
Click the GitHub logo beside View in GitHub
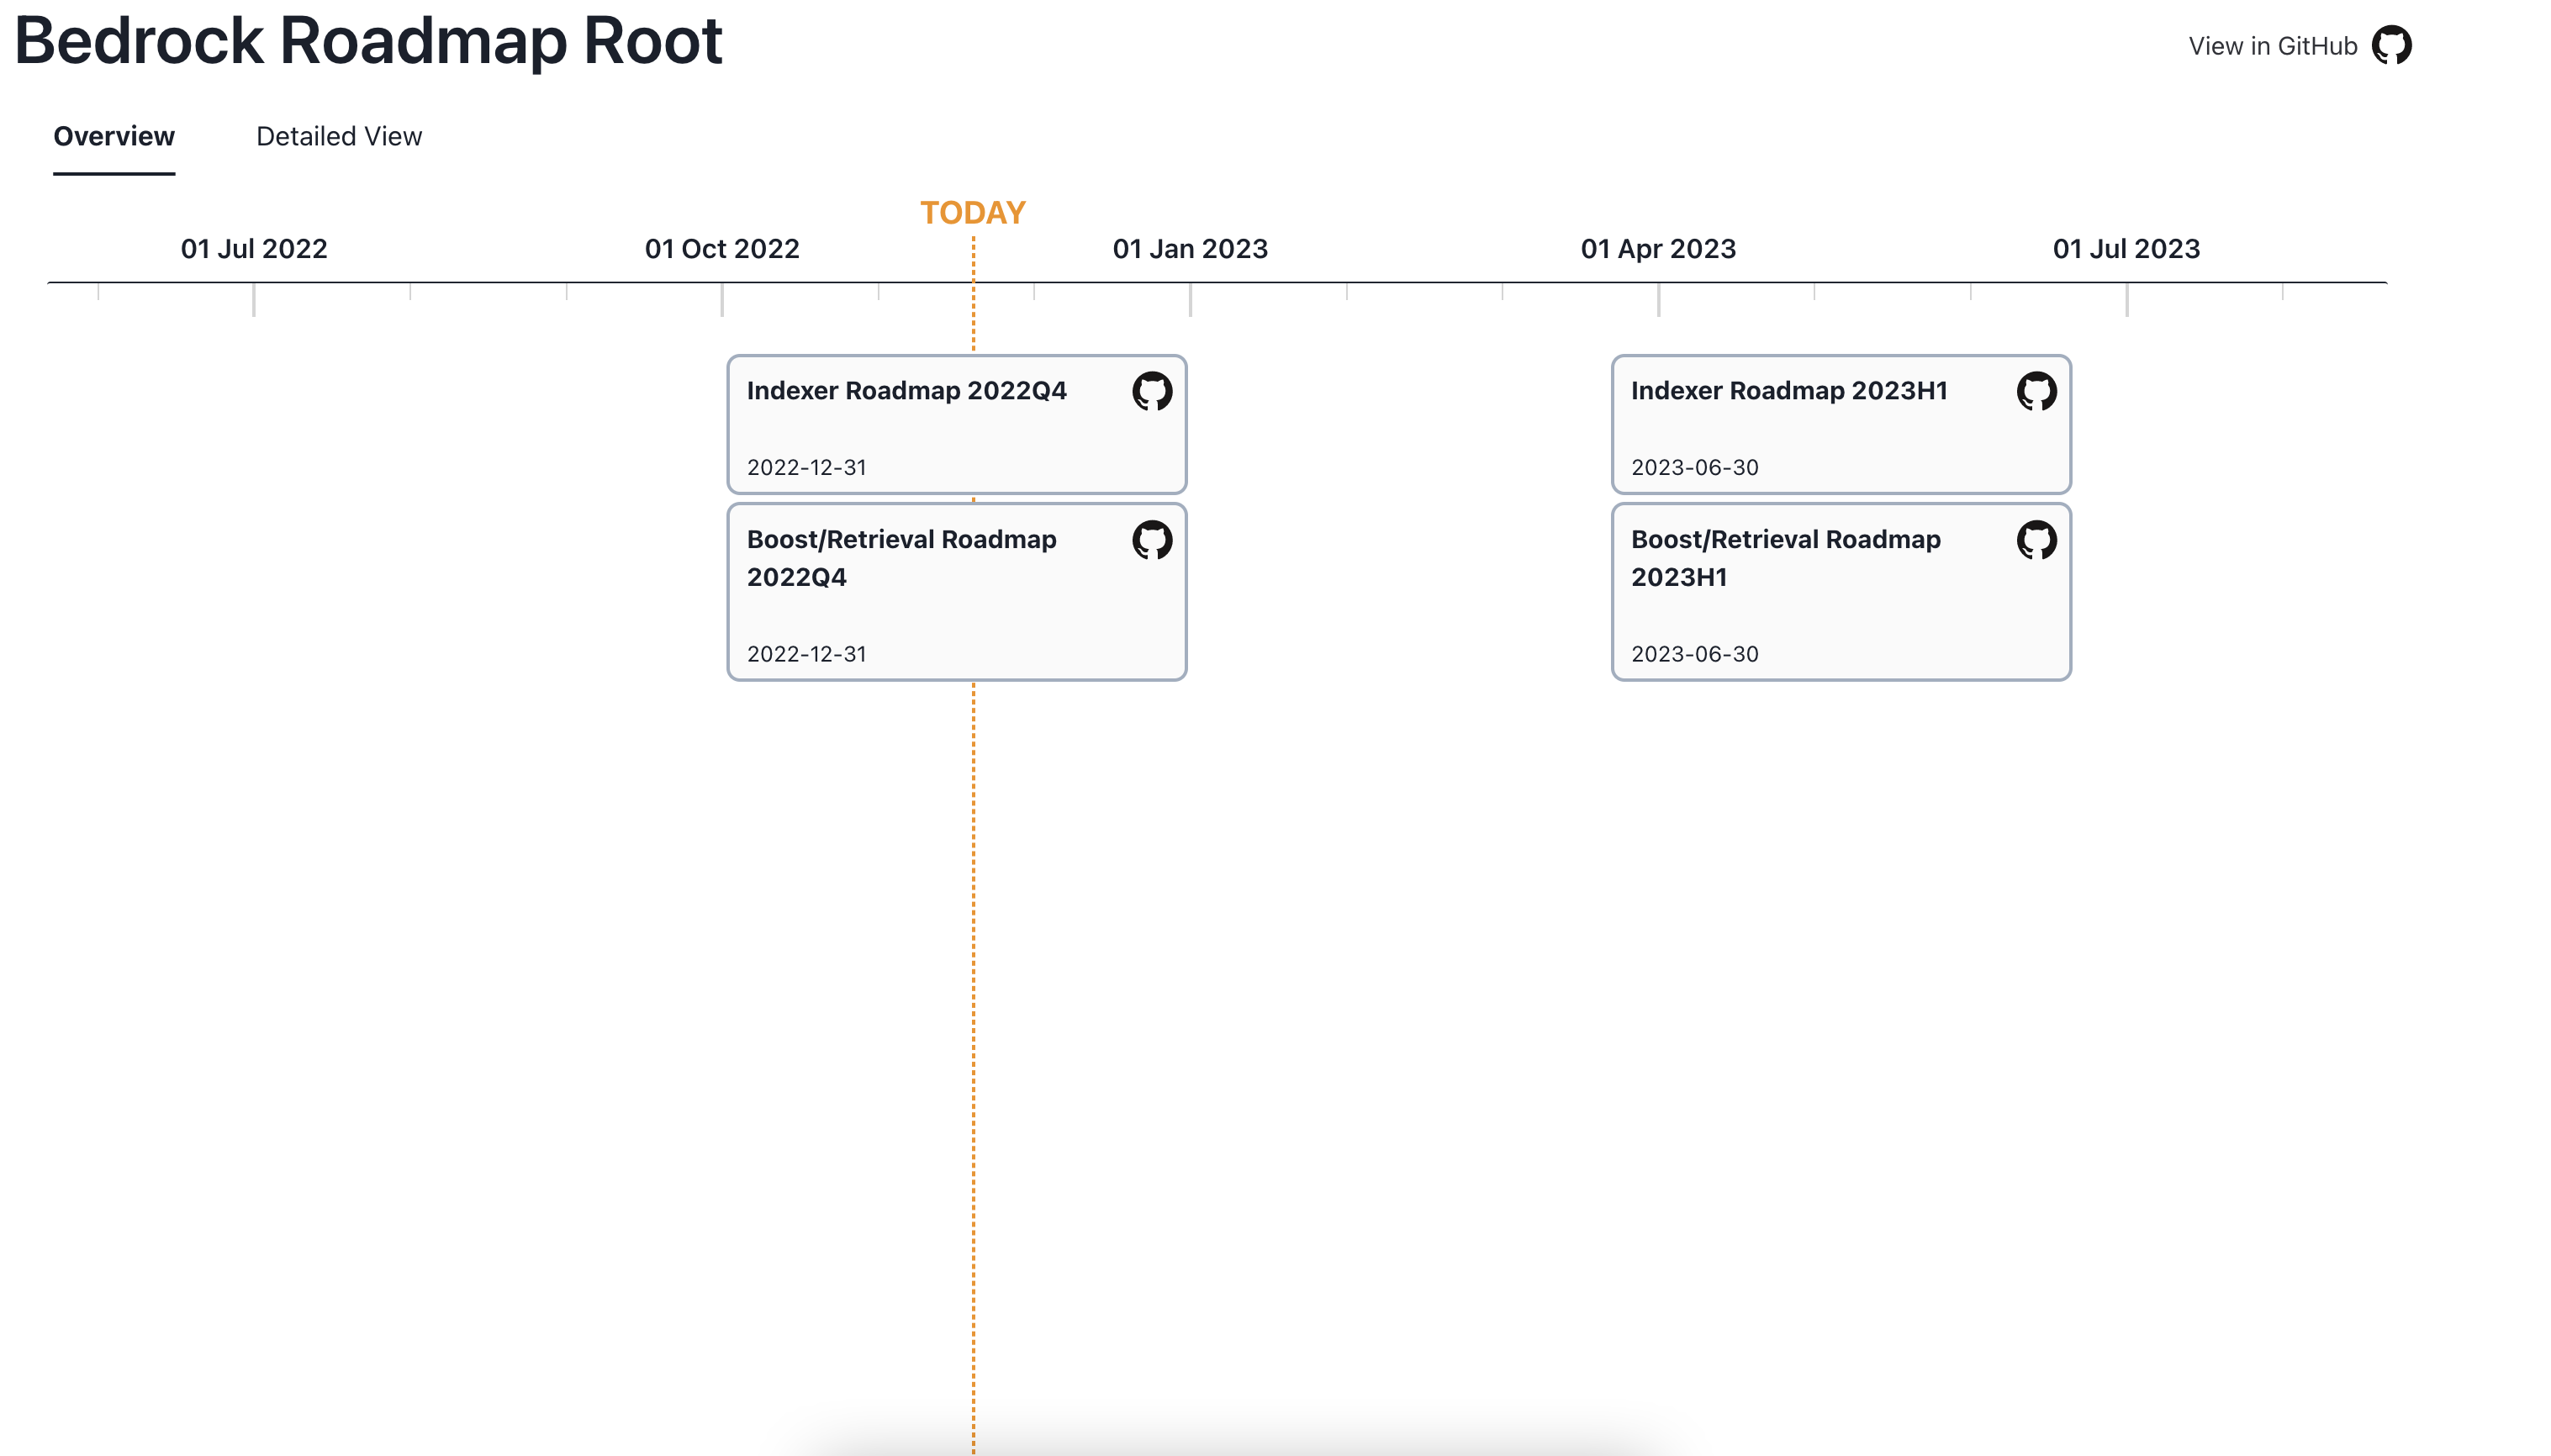click(2391, 45)
